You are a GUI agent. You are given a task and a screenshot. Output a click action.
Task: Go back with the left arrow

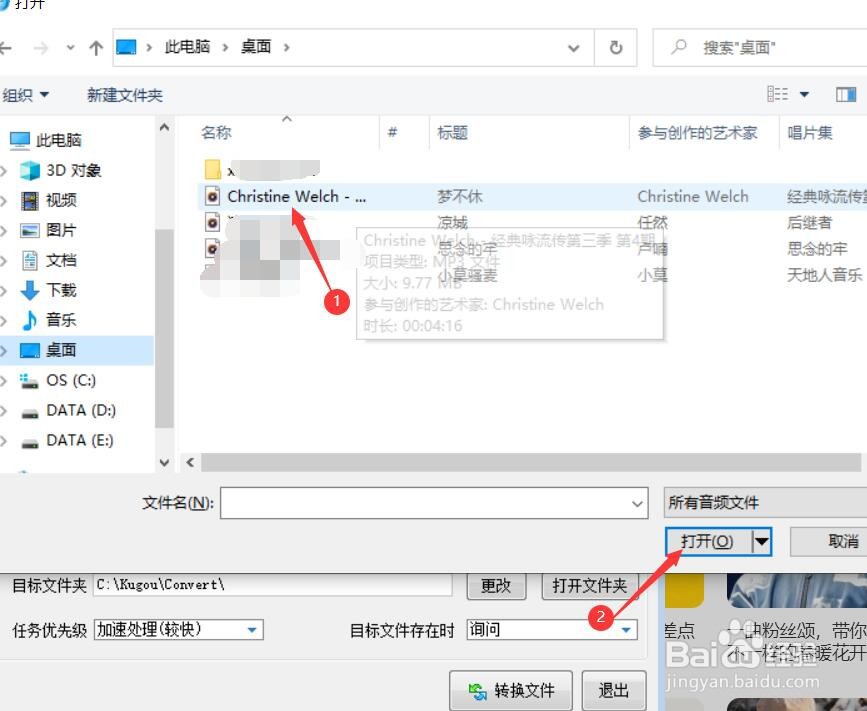point(5,48)
